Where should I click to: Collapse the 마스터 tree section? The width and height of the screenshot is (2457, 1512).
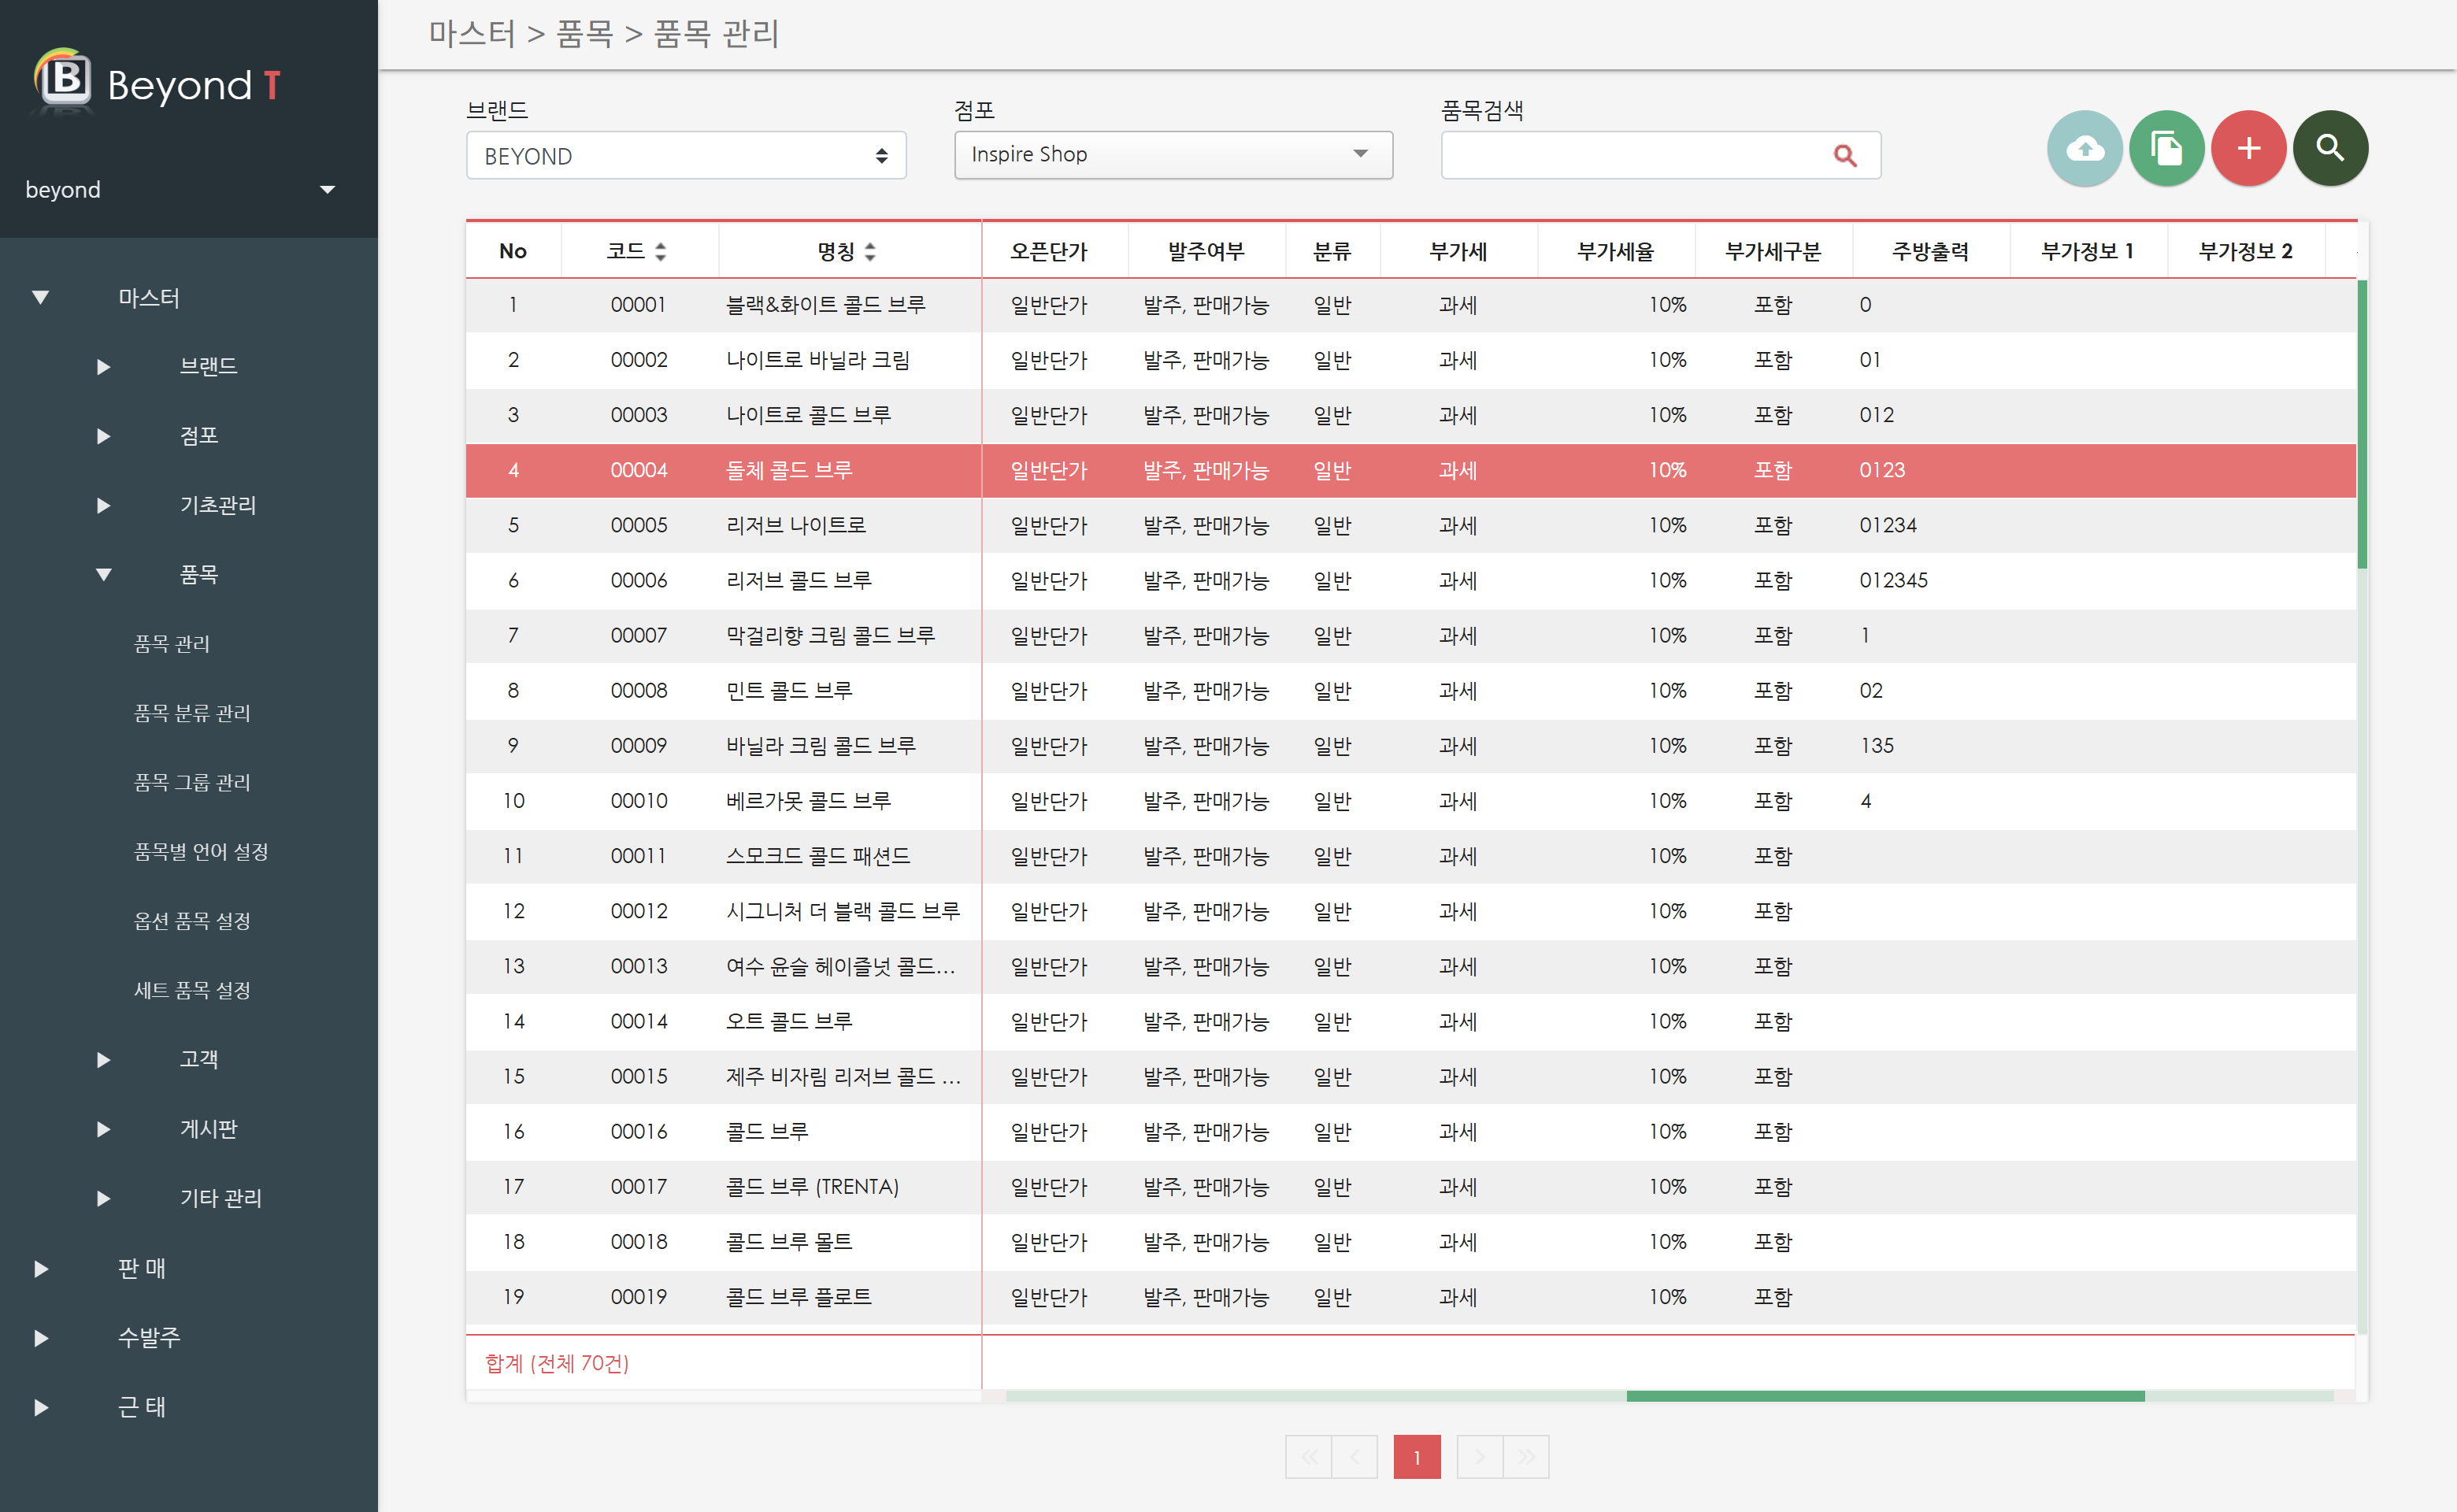[41, 298]
